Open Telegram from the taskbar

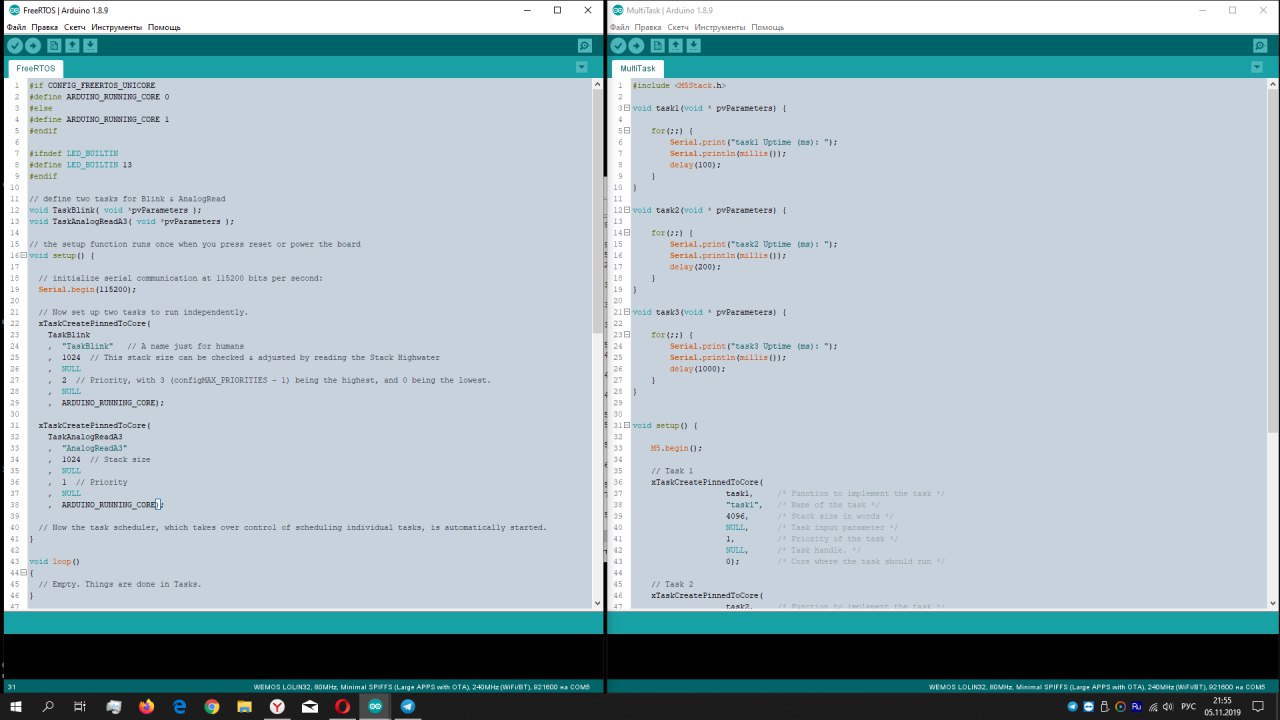(408, 706)
